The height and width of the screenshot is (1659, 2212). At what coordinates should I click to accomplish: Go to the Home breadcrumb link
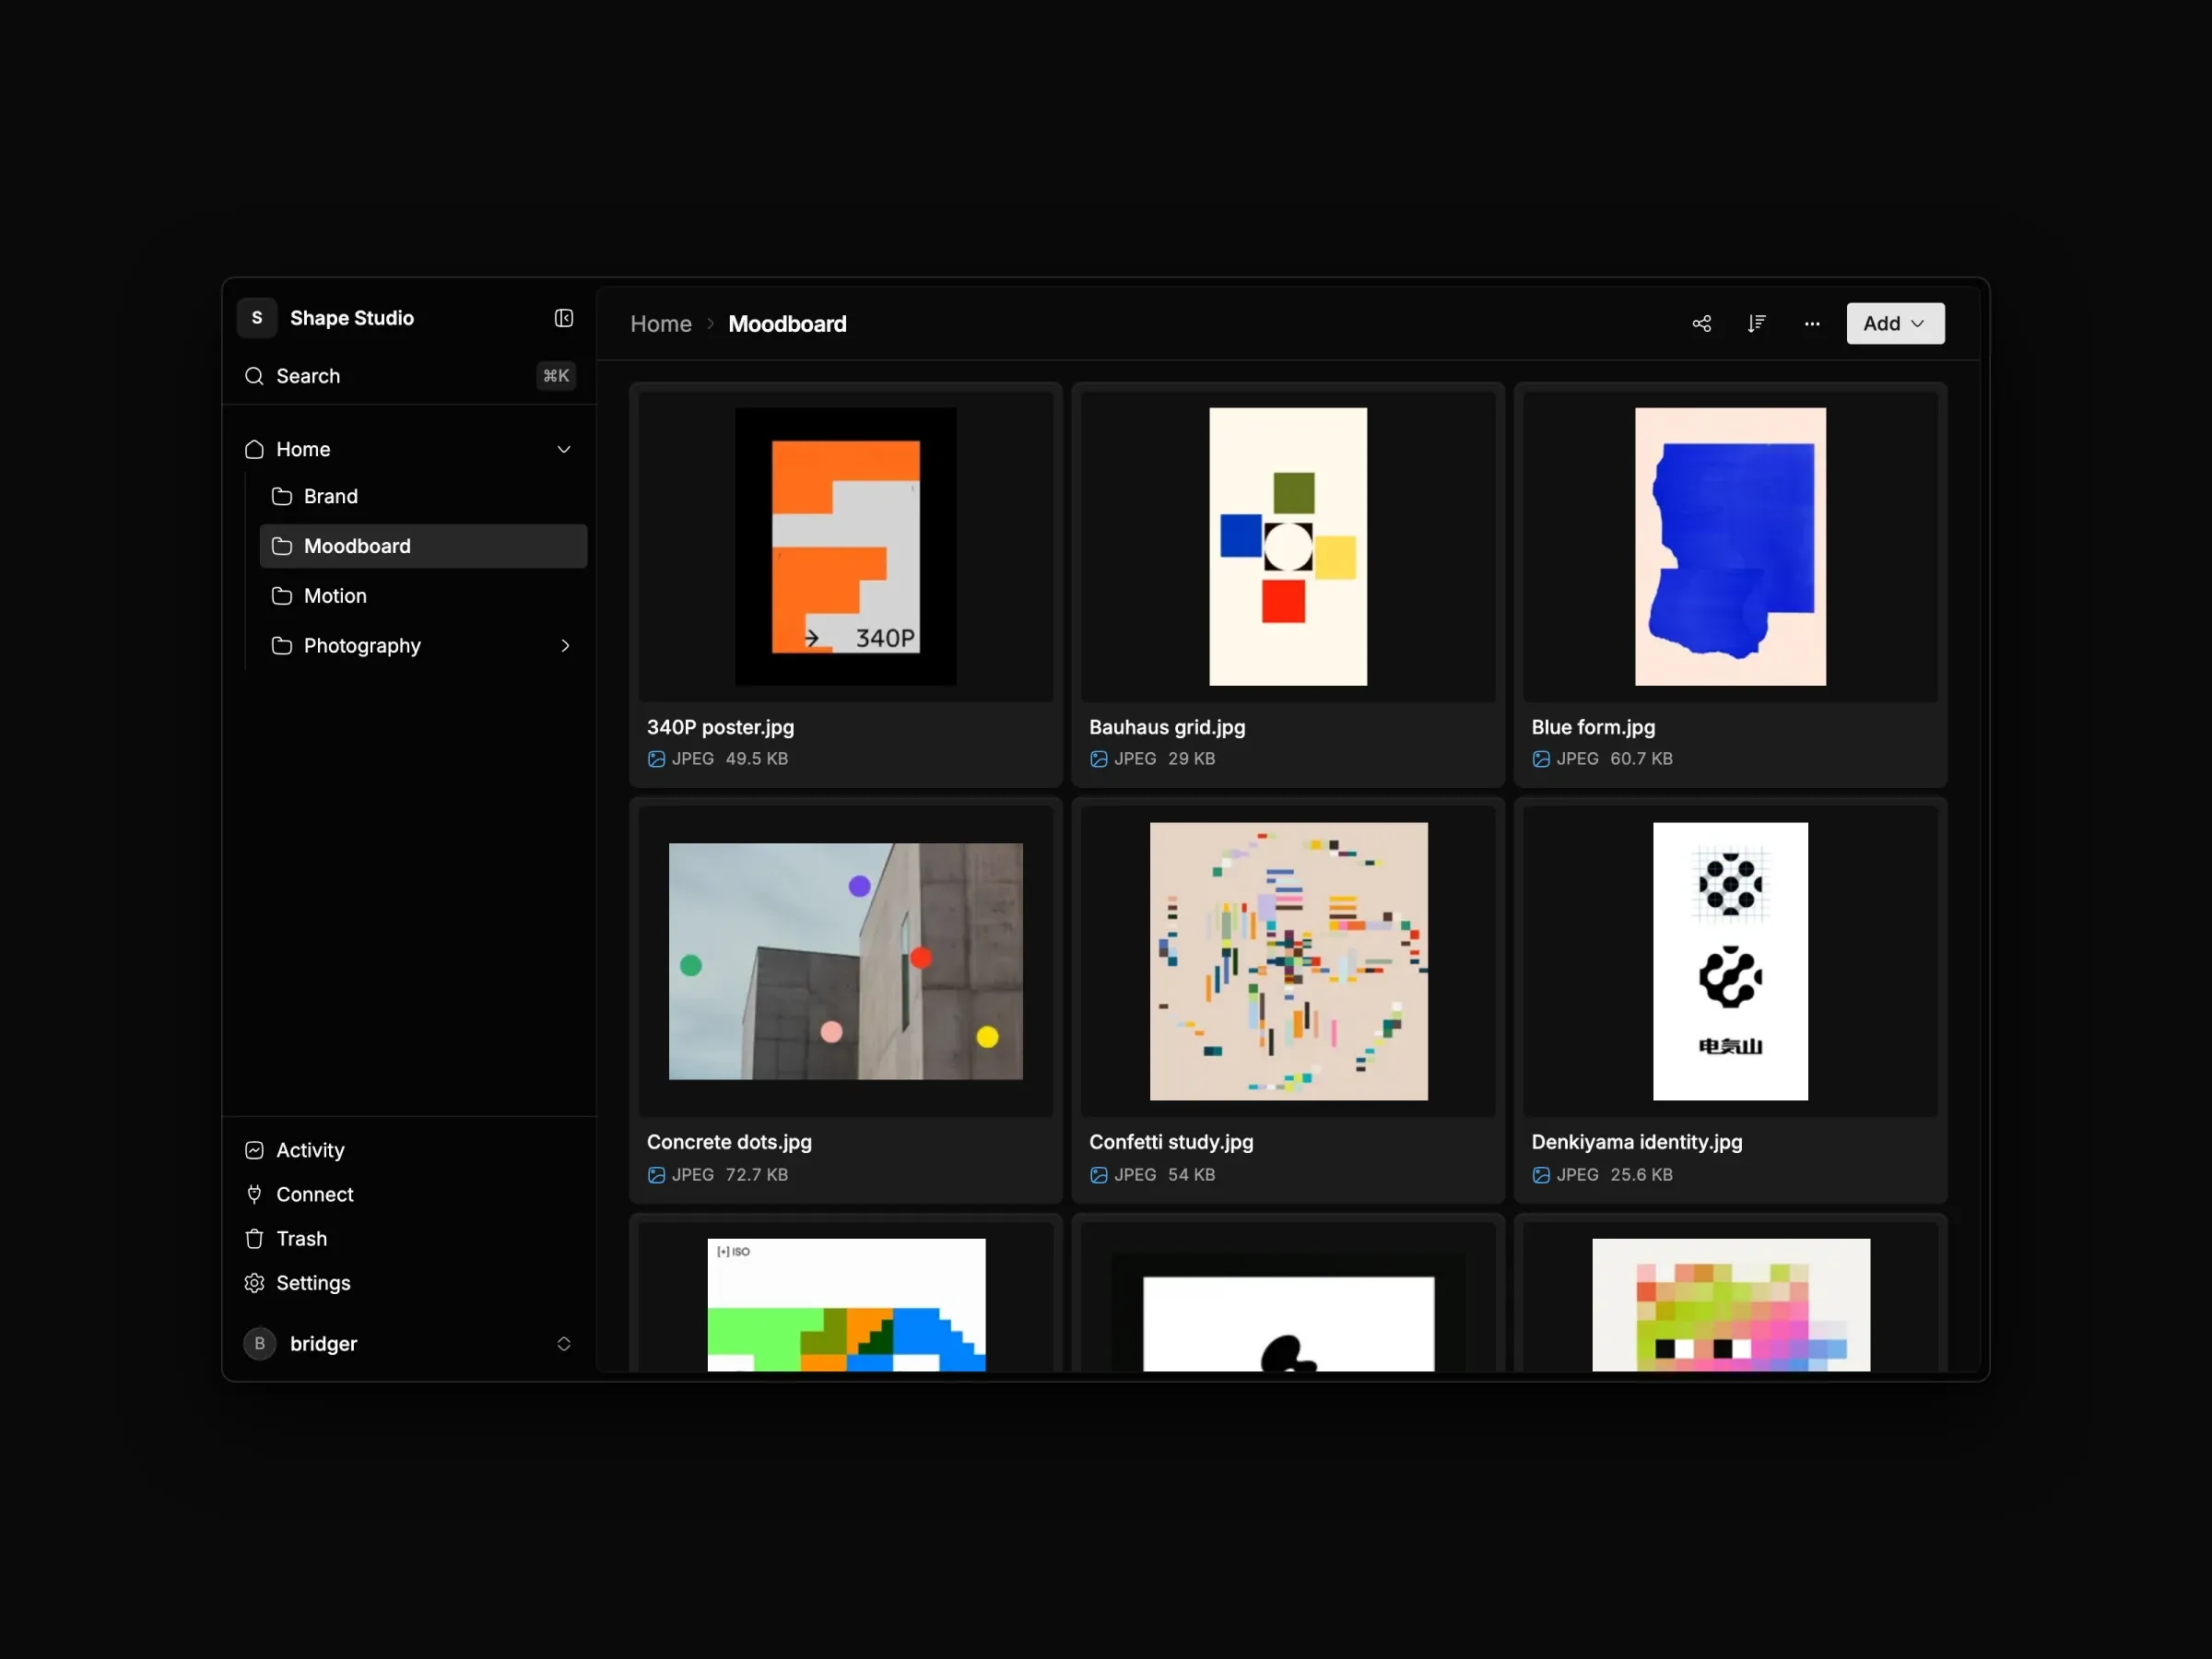(x=661, y=324)
